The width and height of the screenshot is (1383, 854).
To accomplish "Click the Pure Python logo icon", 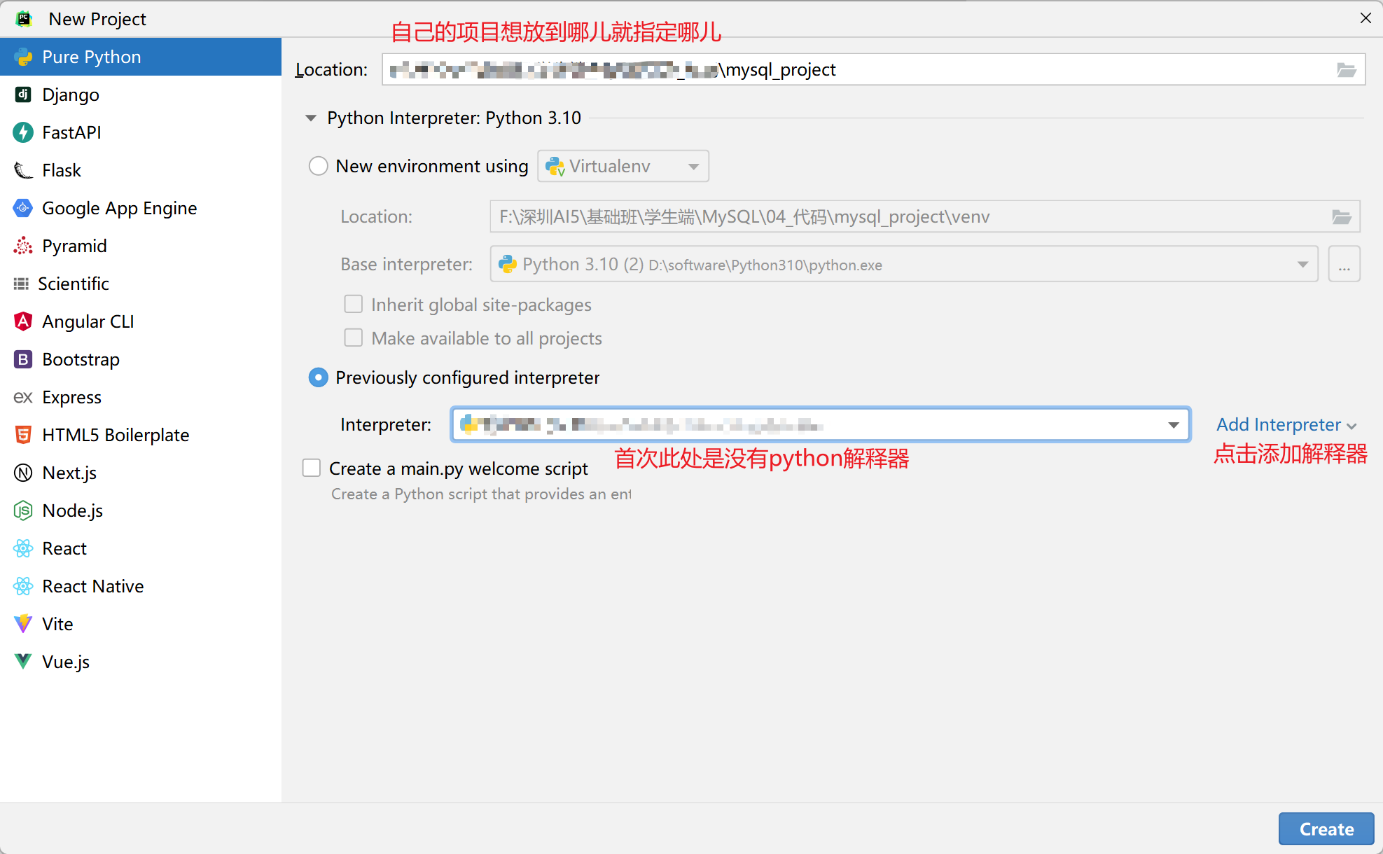I will pos(23,57).
